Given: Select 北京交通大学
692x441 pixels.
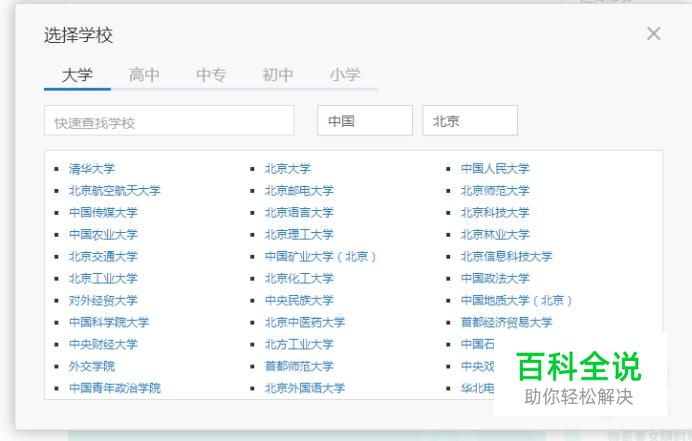Looking at the screenshot, I should pos(103,256).
